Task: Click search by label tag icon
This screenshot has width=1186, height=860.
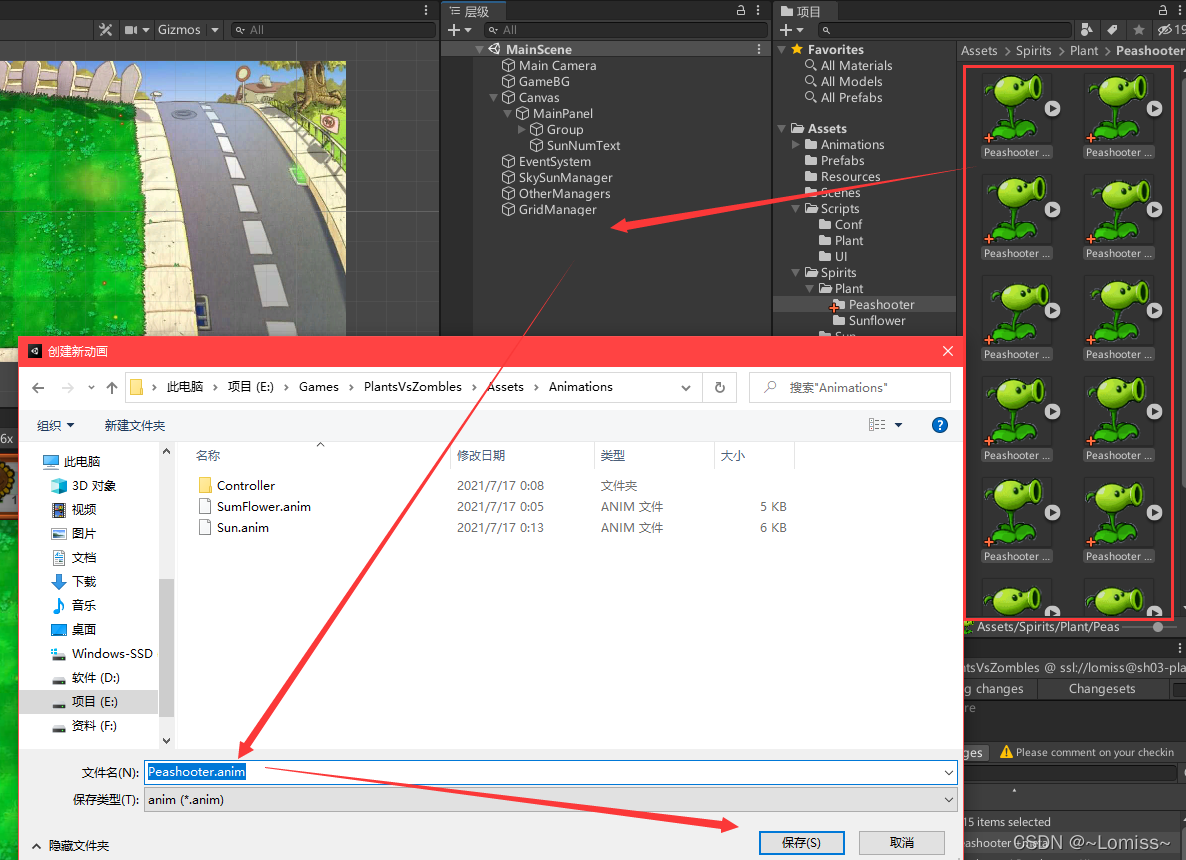Action: [1112, 29]
